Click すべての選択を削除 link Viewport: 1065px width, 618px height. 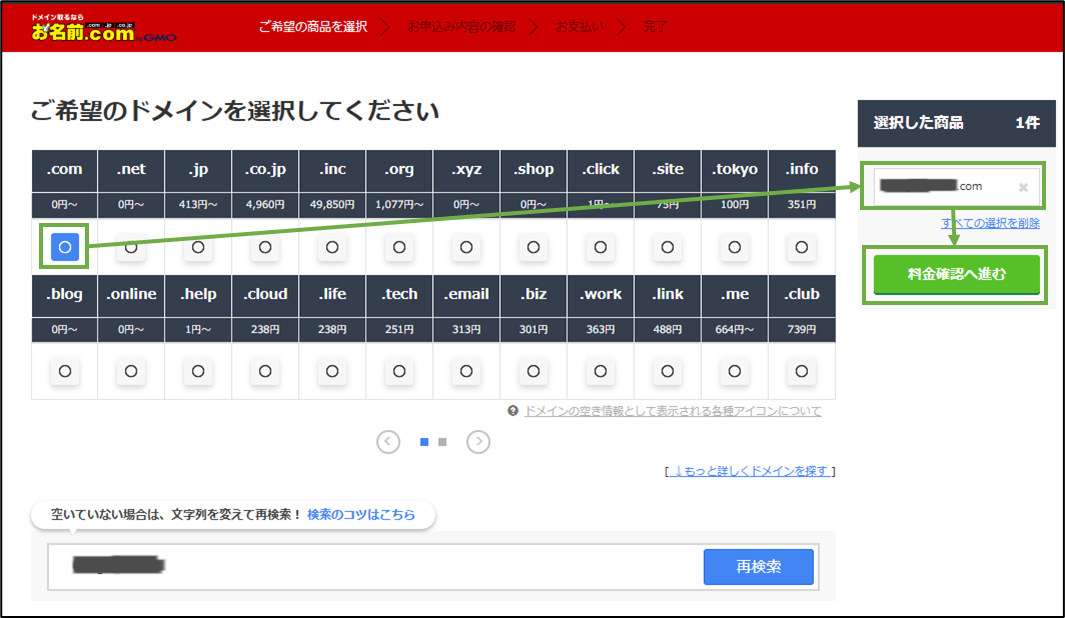click(x=990, y=223)
